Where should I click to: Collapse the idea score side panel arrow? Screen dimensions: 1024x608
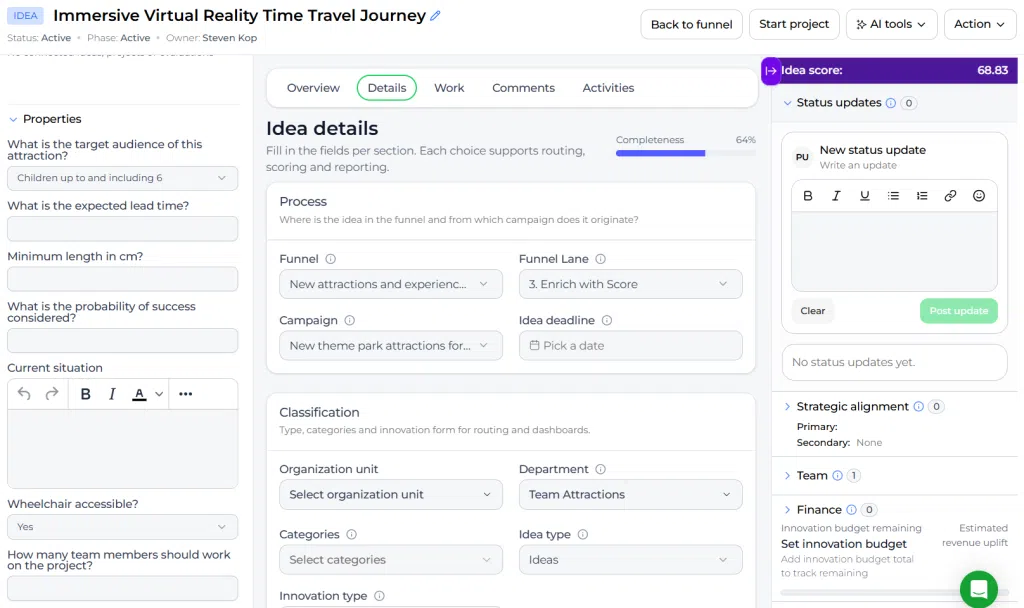[771, 71]
